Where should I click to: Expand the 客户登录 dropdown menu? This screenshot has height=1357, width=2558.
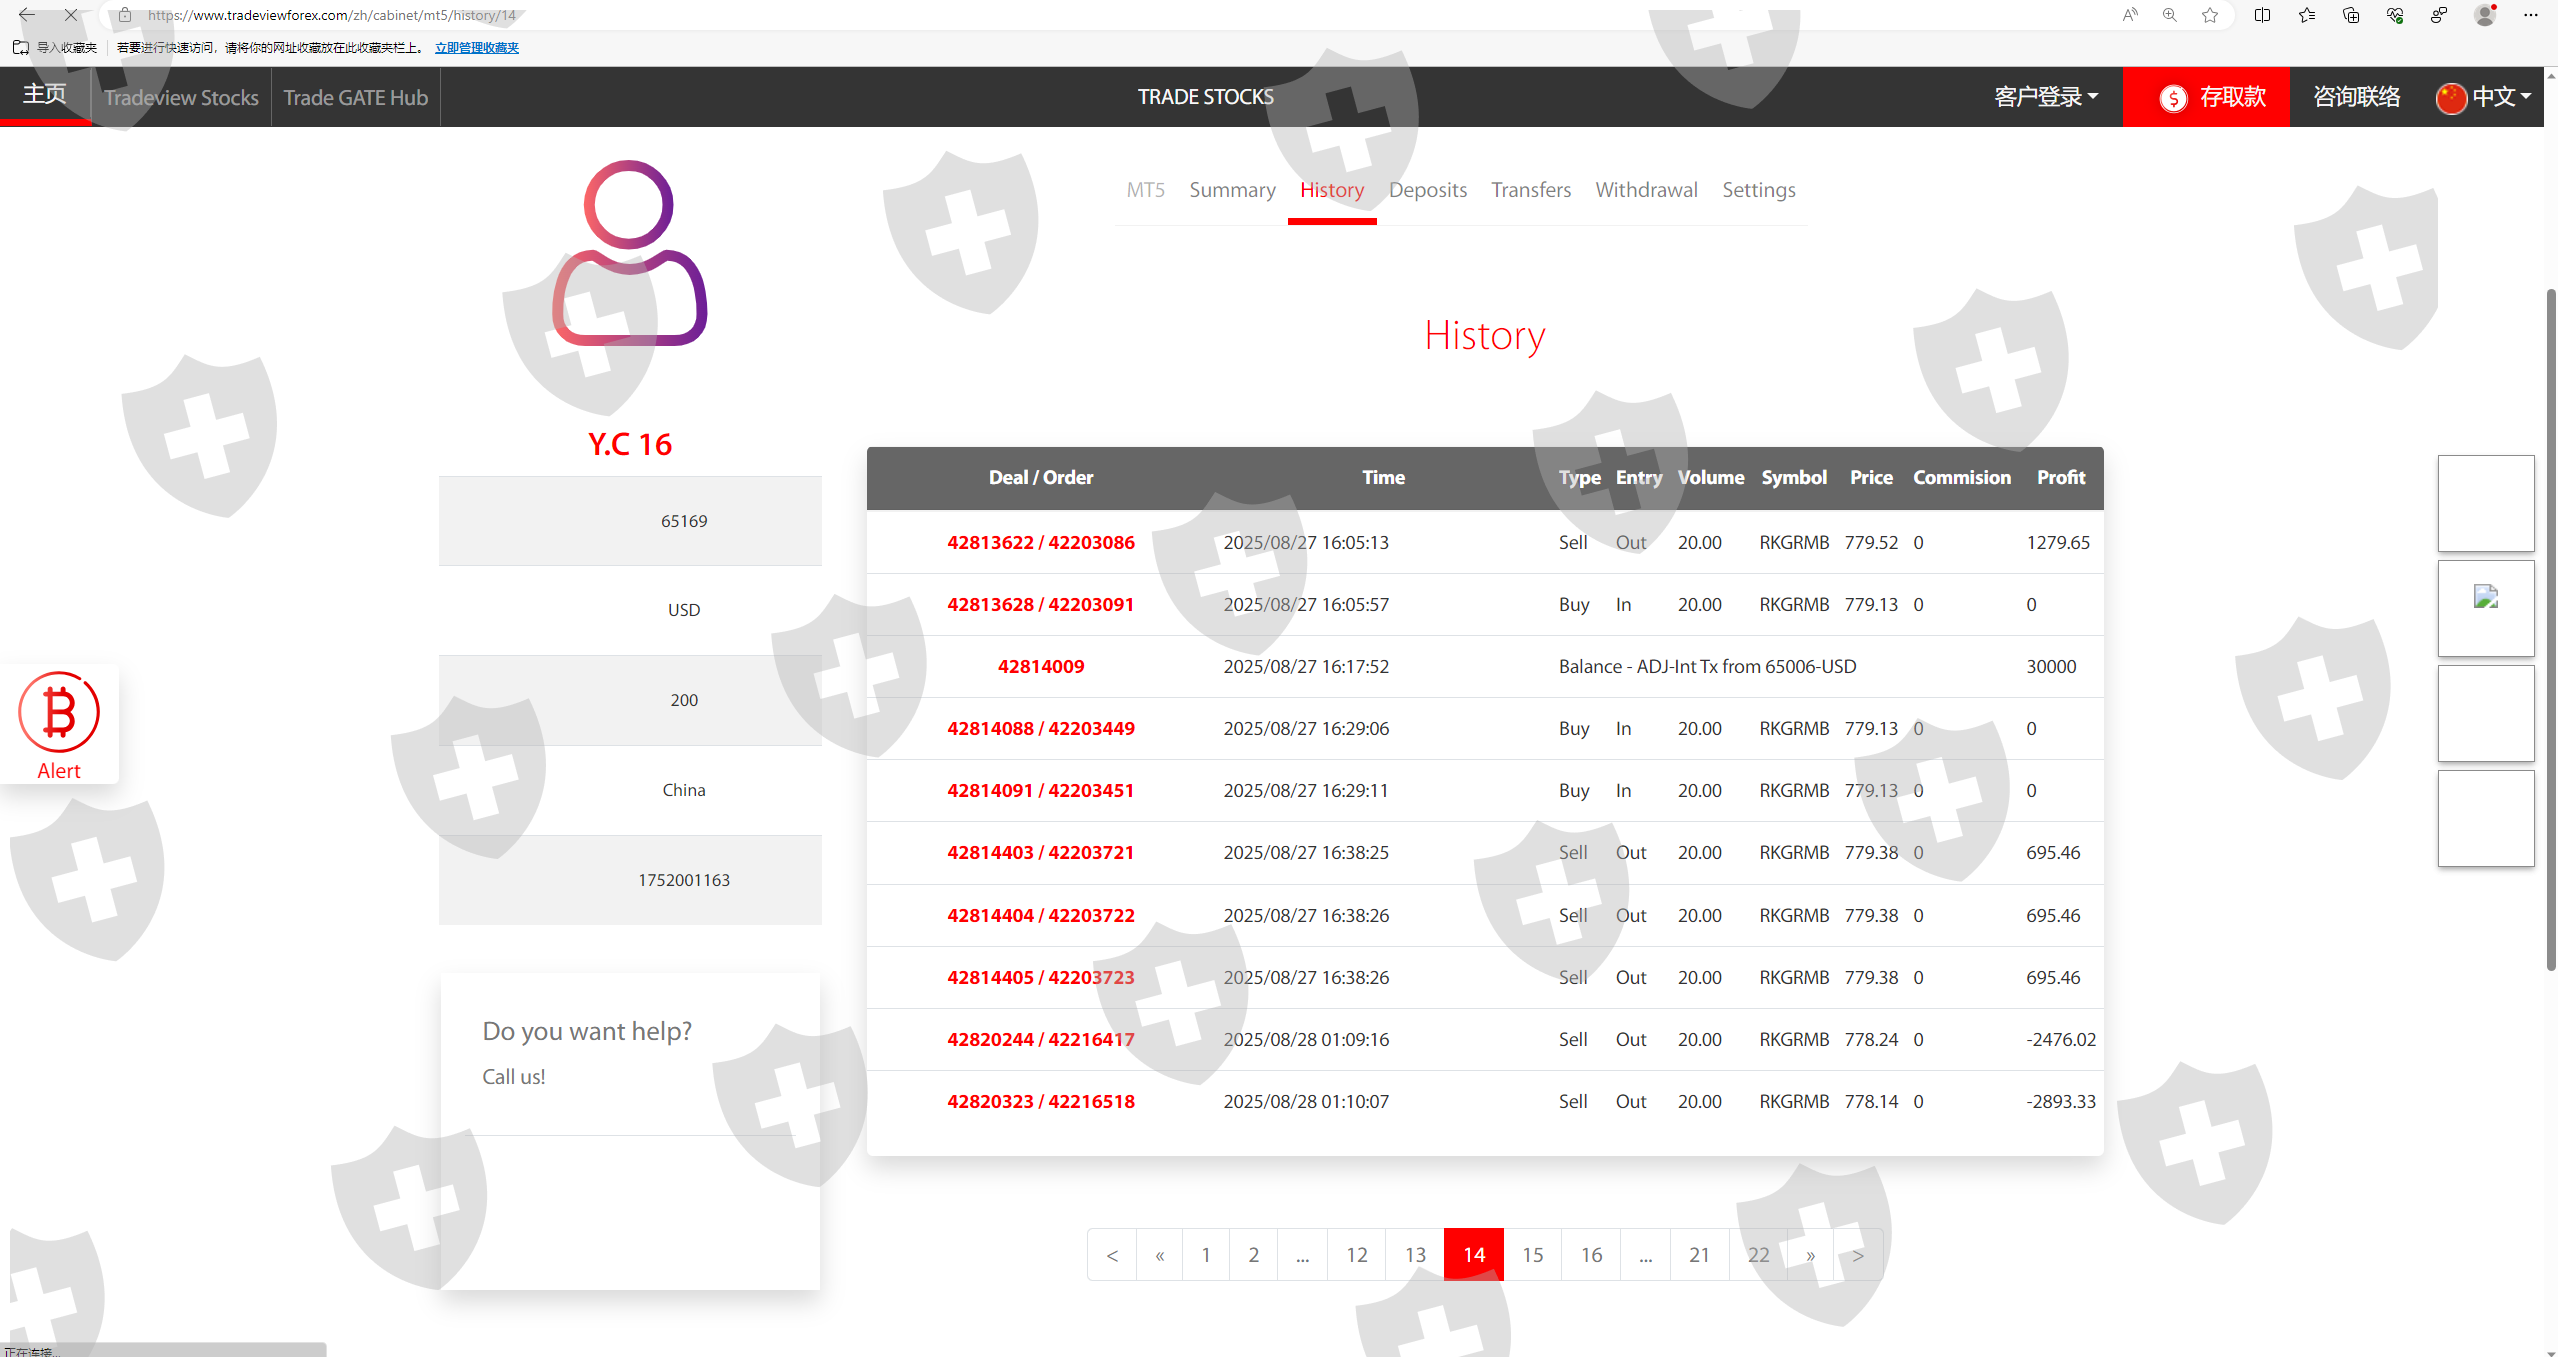tap(2045, 97)
